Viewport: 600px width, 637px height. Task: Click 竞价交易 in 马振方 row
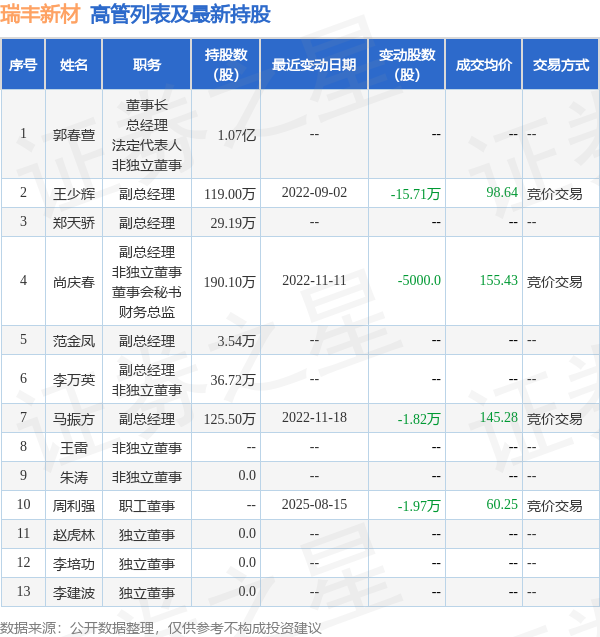555,418
